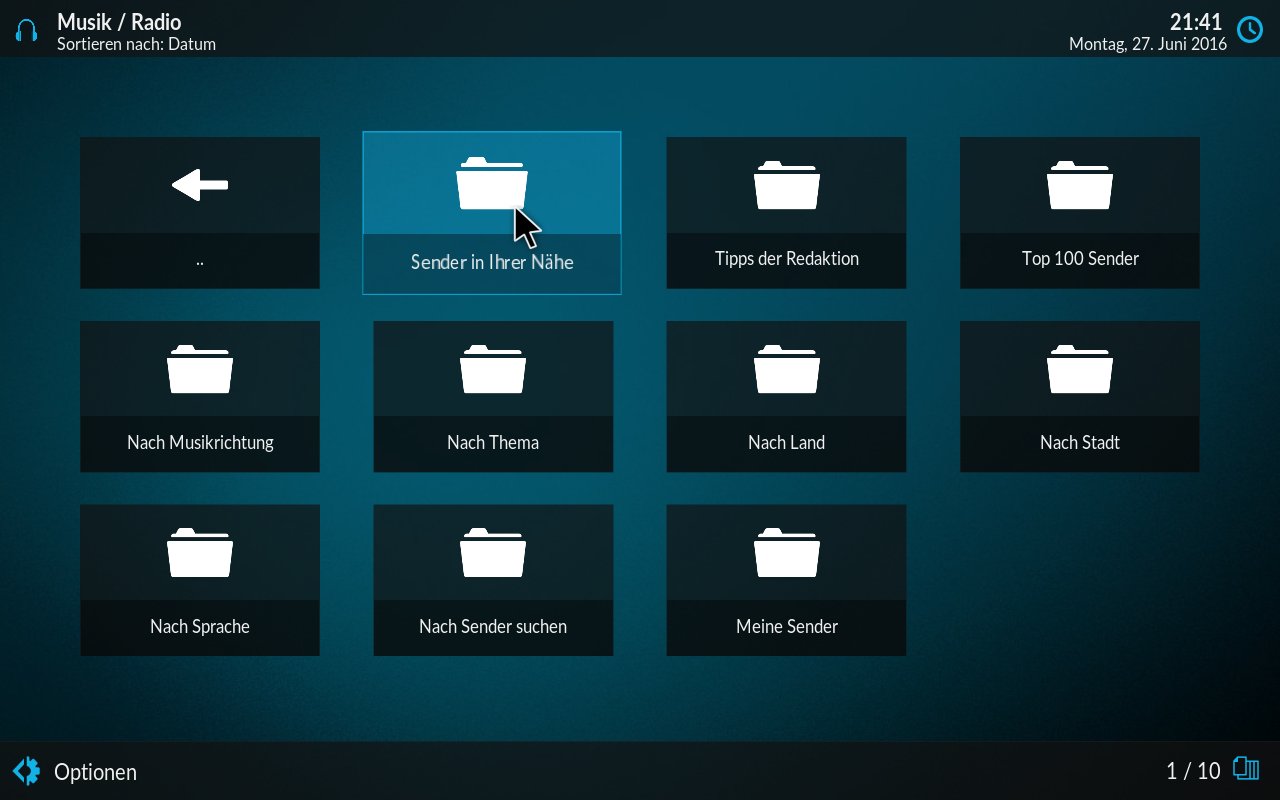
Task: Open the Sender in Ihrer Nähe folder
Action: point(491,213)
